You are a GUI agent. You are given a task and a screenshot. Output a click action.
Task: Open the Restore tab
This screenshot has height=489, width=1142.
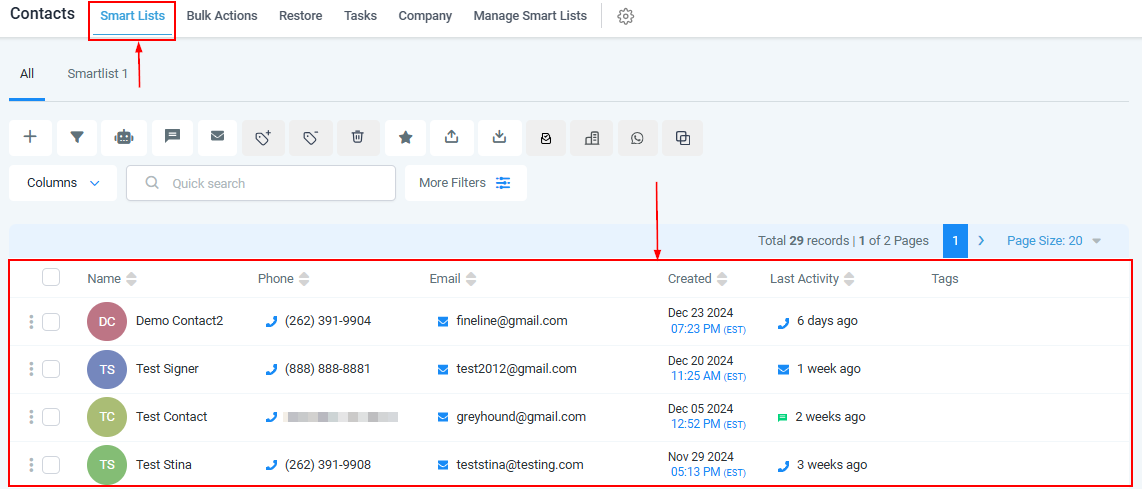pyautogui.click(x=301, y=15)
